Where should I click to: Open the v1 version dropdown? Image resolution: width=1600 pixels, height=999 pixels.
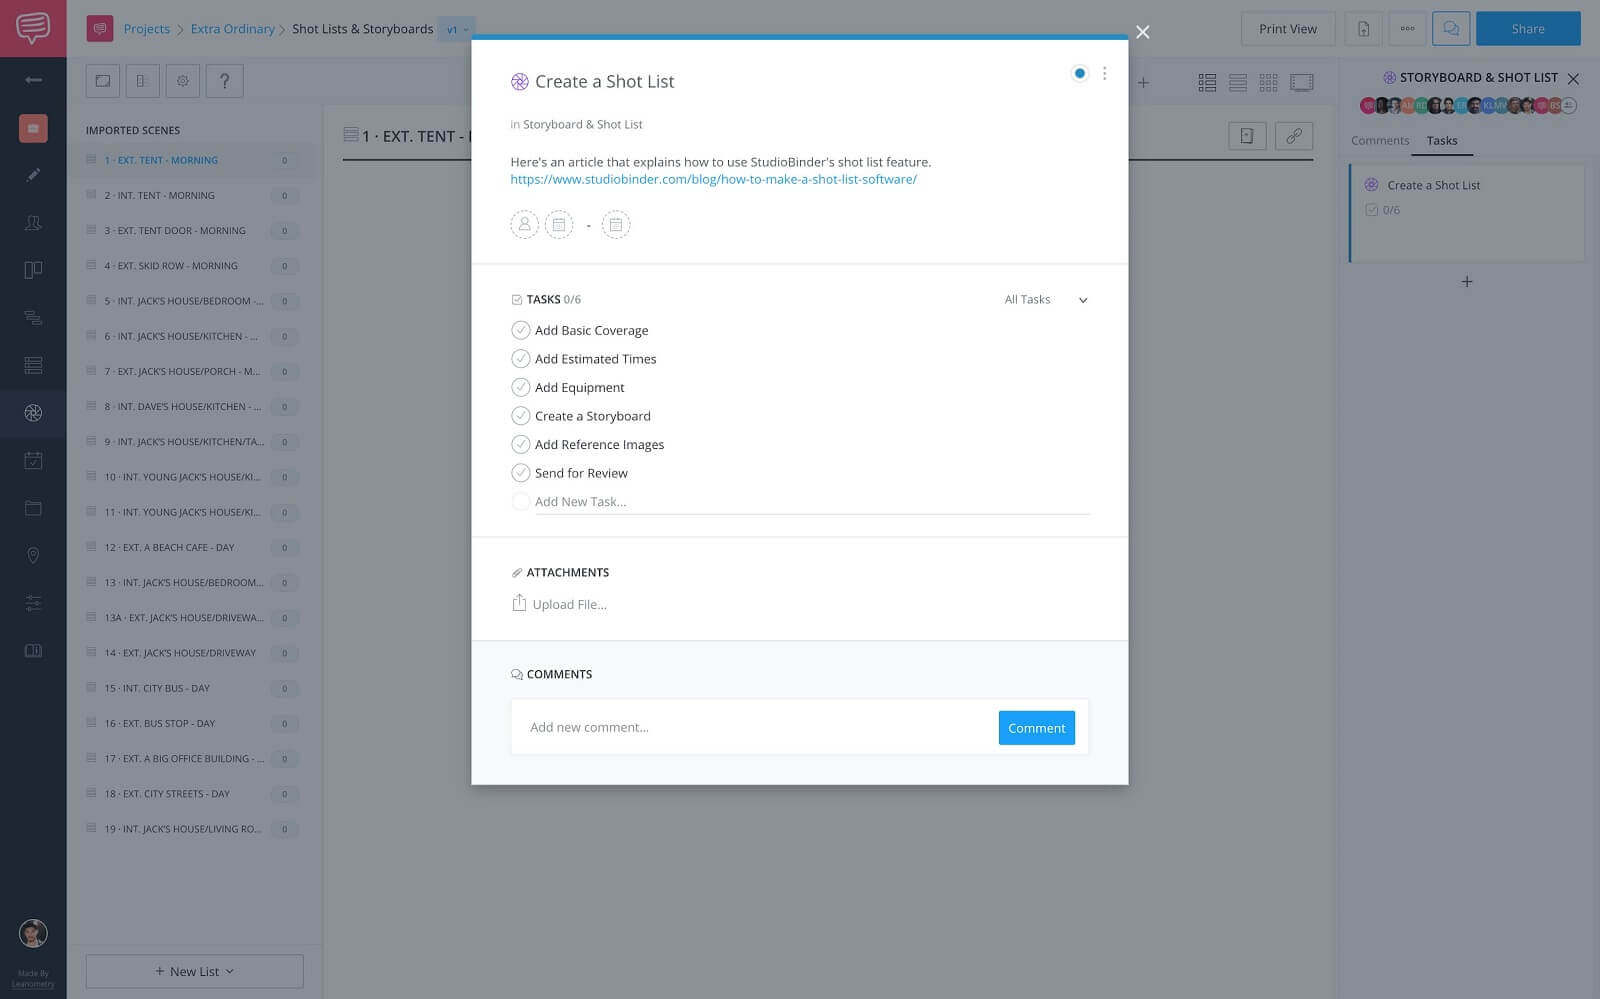point(457,29)
